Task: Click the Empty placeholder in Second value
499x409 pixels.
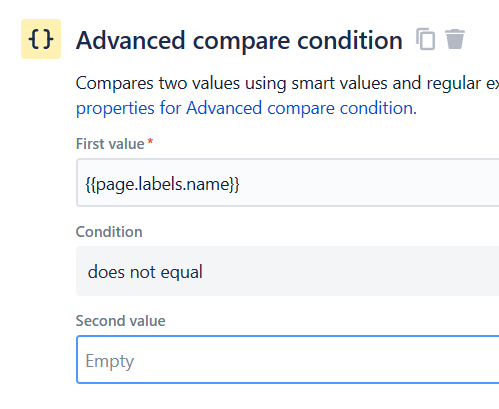Action: (x=110, y=361)
